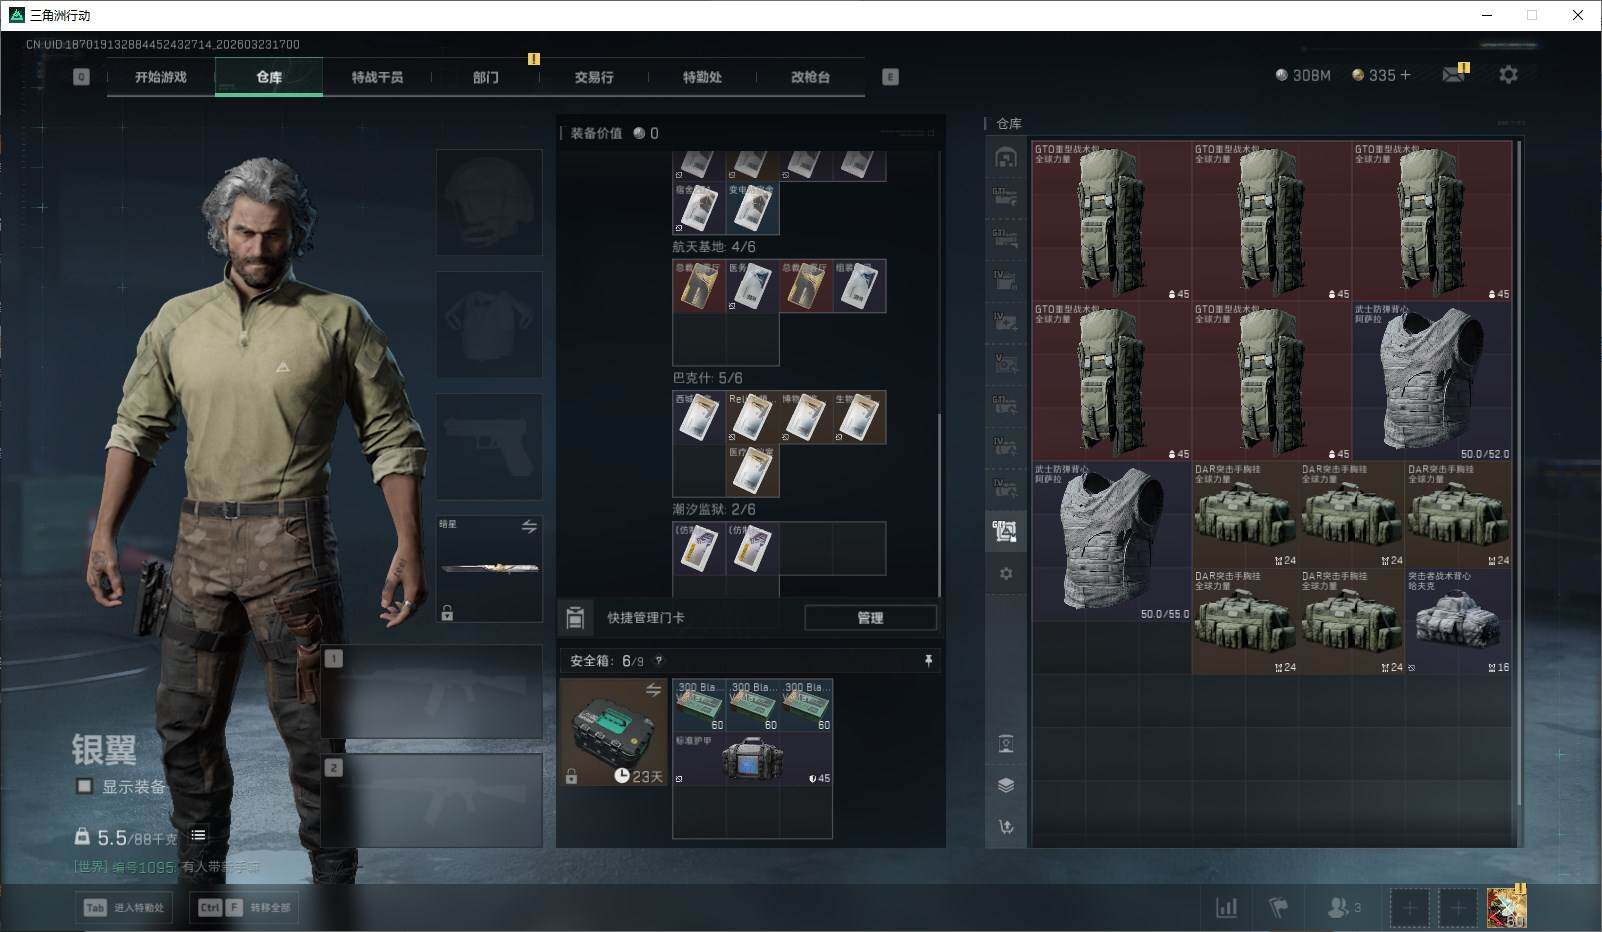Screen dimensions: 1602x932
Task: Click the 335 + gold currency button
Action: pyautogui.click(x=1381, y=75)
